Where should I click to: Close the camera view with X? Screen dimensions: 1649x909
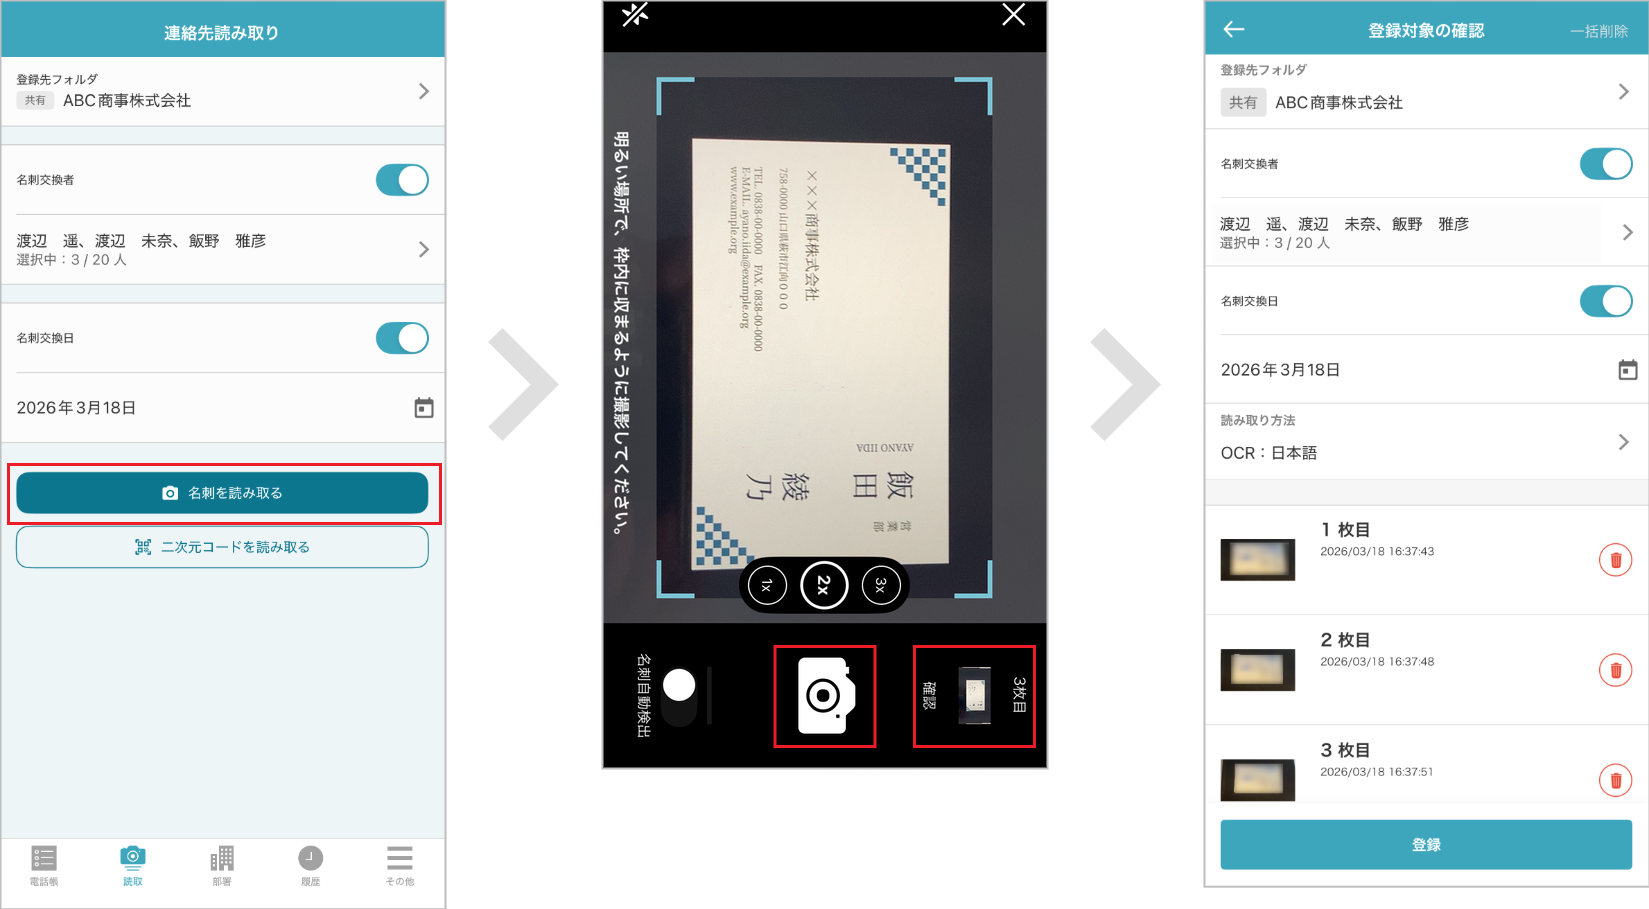1013,15
